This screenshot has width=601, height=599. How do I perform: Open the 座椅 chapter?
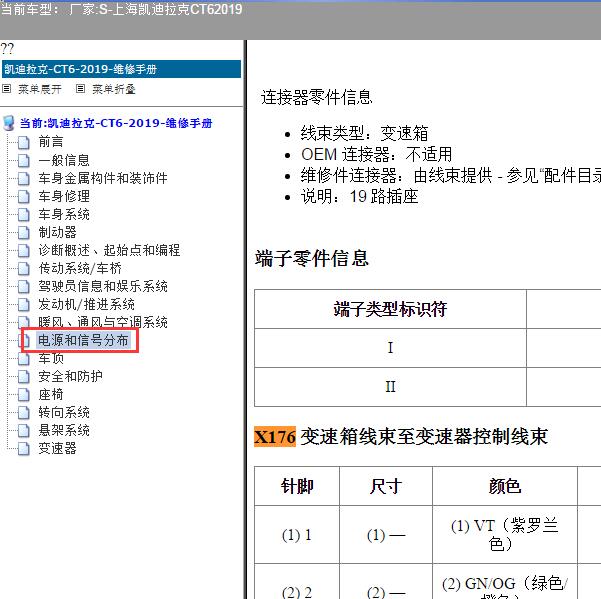coord(51,394)
